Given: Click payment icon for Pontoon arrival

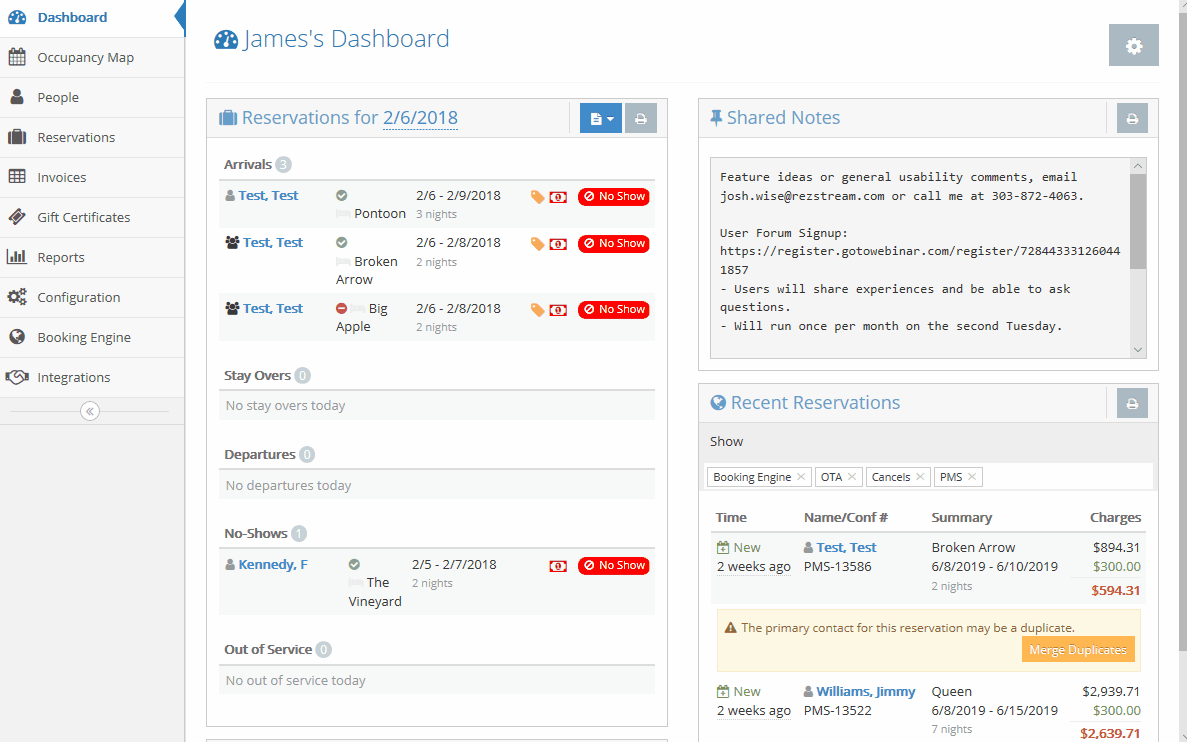Looking at the screenshot, I should (x=558, y=197).
